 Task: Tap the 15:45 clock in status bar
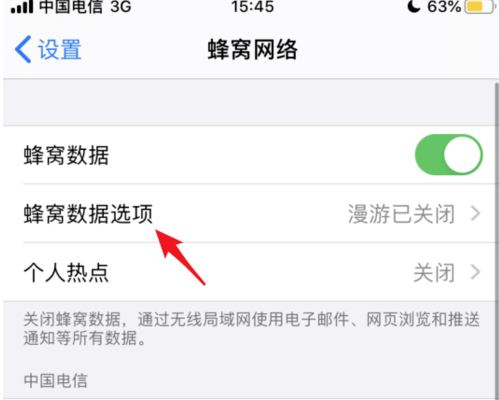tap(253, 6)
